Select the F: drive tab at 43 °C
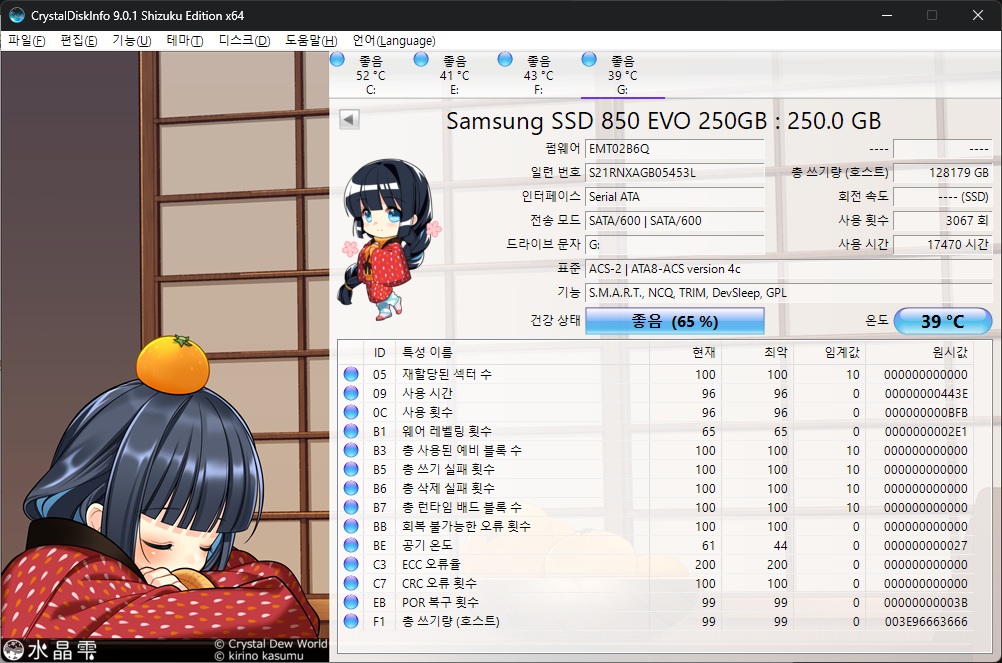1002x663 pixels. [538, 75]
